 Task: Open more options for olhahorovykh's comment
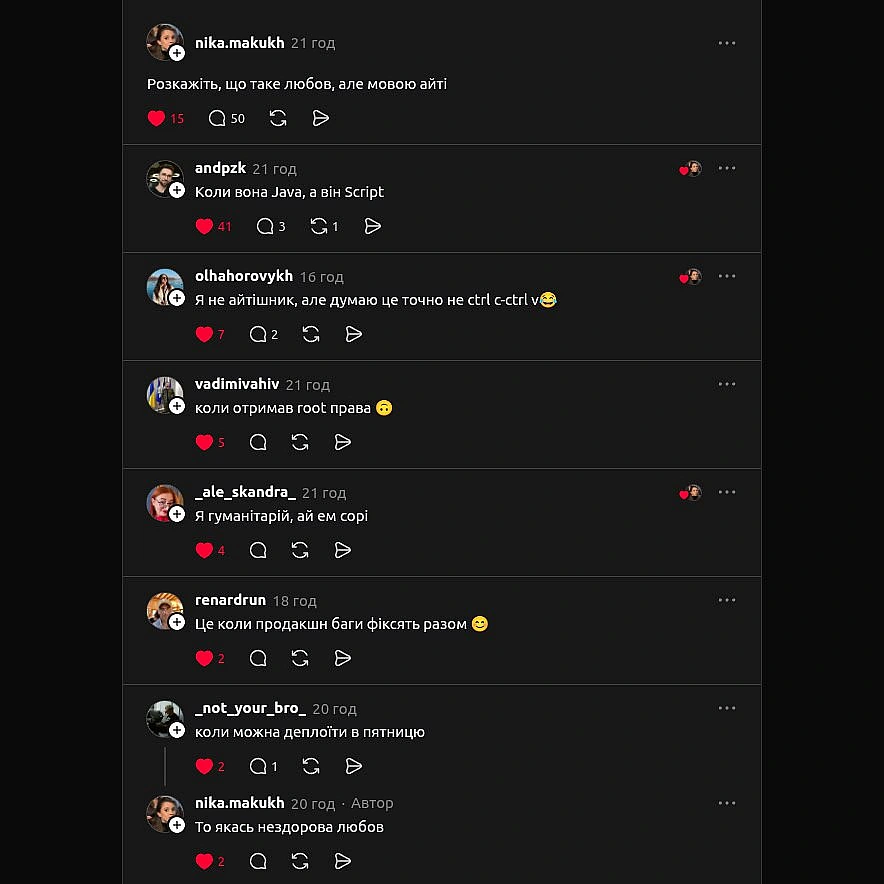click(727, 276)
